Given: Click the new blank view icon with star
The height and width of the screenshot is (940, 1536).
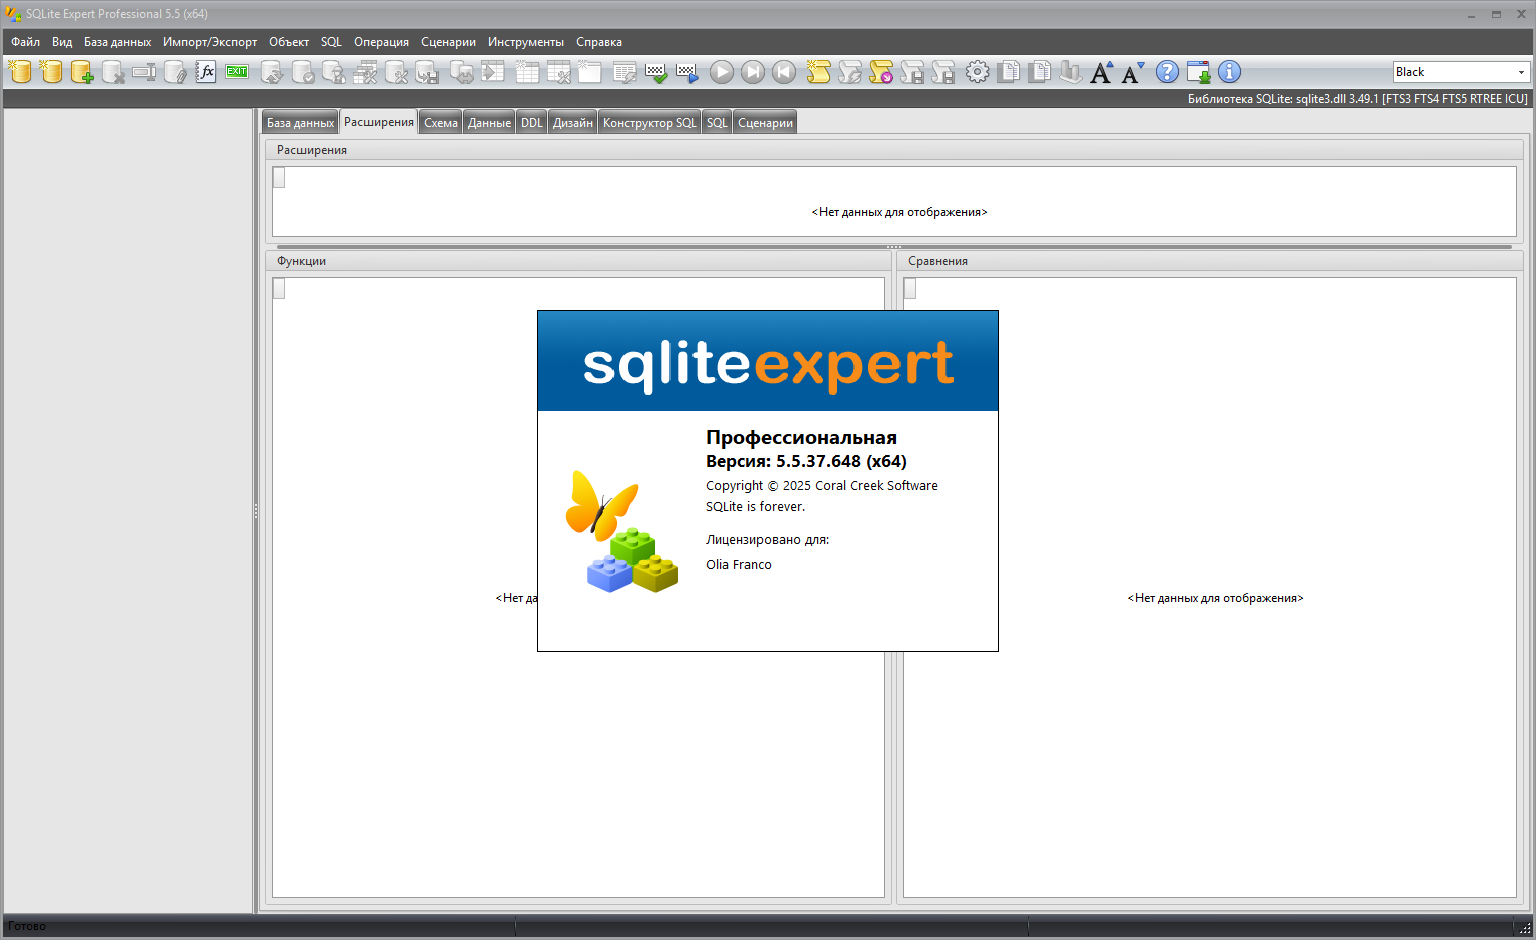Looking at the screenshot, I should pyautogui.click(x=589, y=72).
